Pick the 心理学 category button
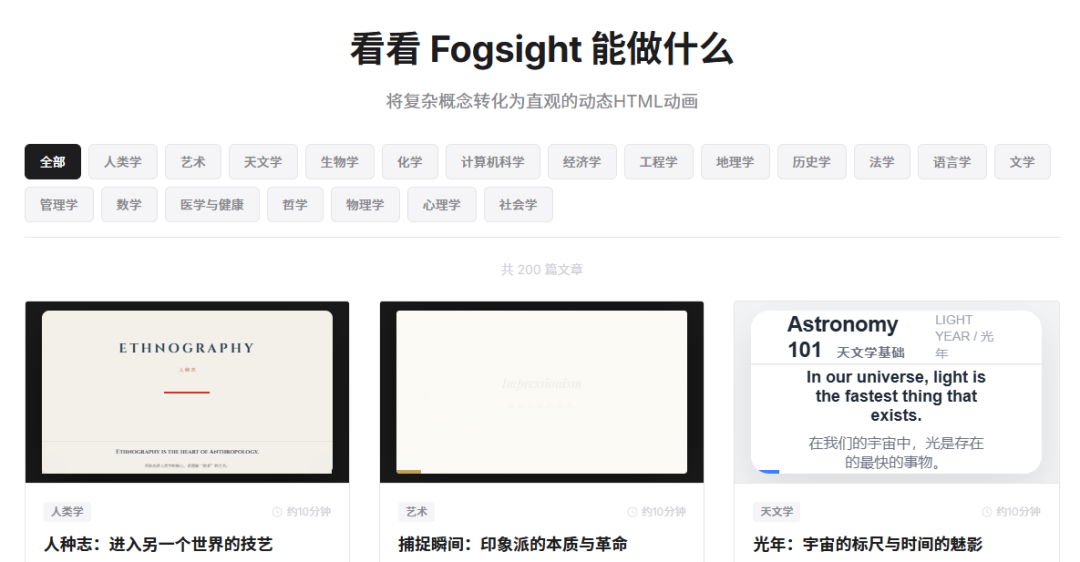 (442, 205)
